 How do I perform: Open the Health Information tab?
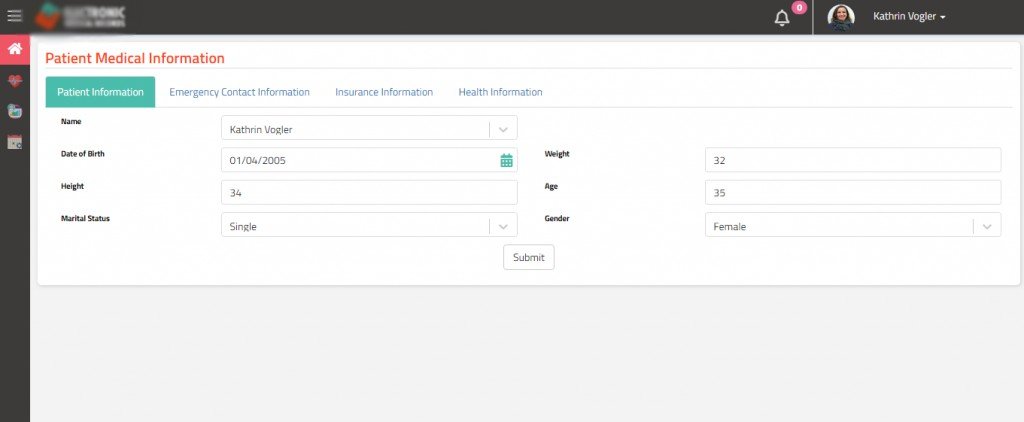click(500, 92)
